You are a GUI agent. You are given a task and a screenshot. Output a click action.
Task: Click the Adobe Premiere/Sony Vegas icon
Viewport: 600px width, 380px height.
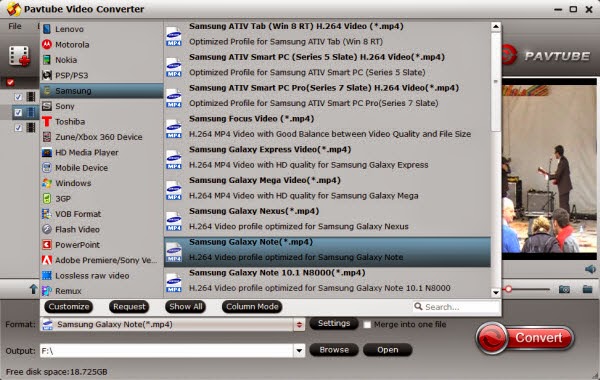(47, 260)
